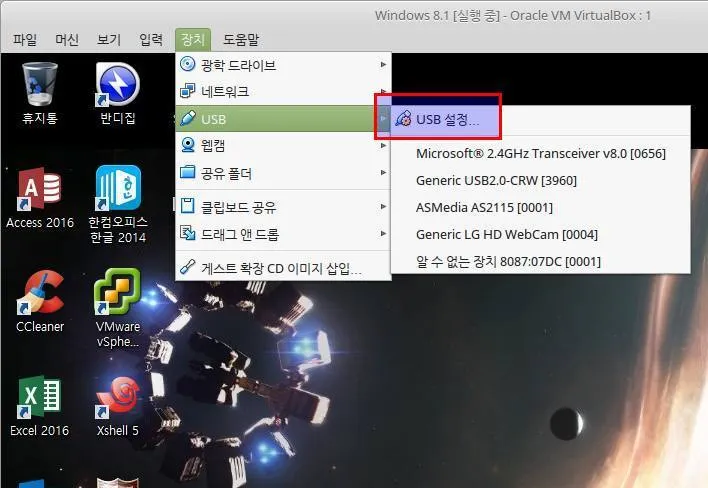708x488 pixels.
Task: Open the 도움말 menu
Action: [x=241, y=40]
